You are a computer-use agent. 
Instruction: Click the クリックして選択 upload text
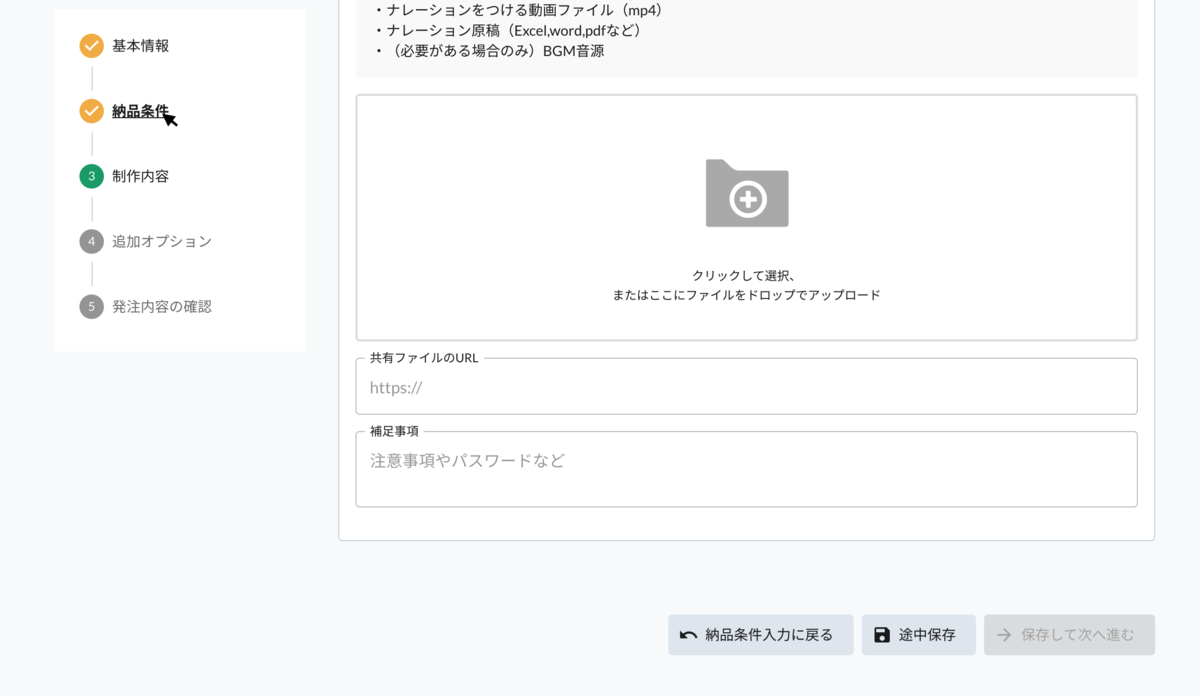pos(744,275)
